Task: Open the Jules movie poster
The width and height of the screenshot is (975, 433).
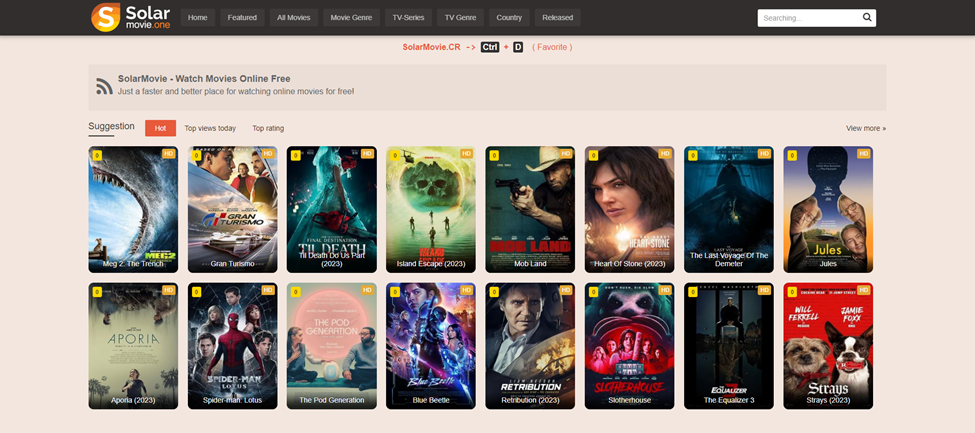Action: click(828, 210)
